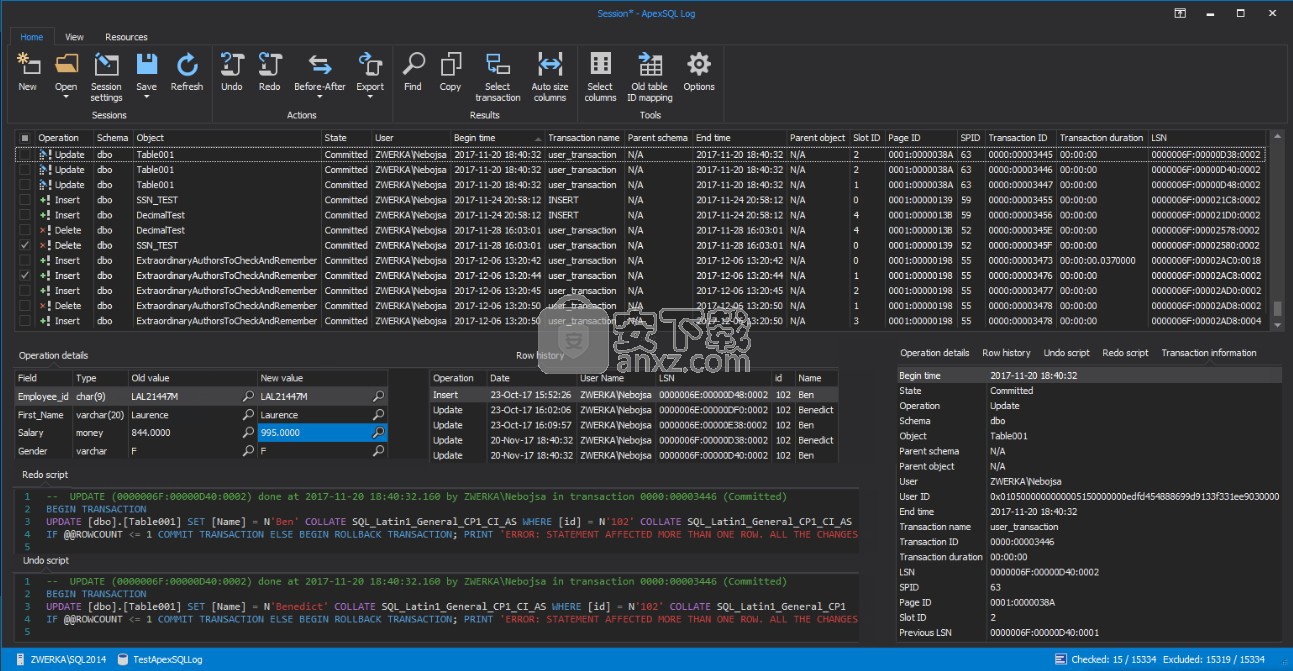Click magnifier beside Salary old value 844.0000
The height and width of the screenshot is (671, 1293).
coord(248,433)
